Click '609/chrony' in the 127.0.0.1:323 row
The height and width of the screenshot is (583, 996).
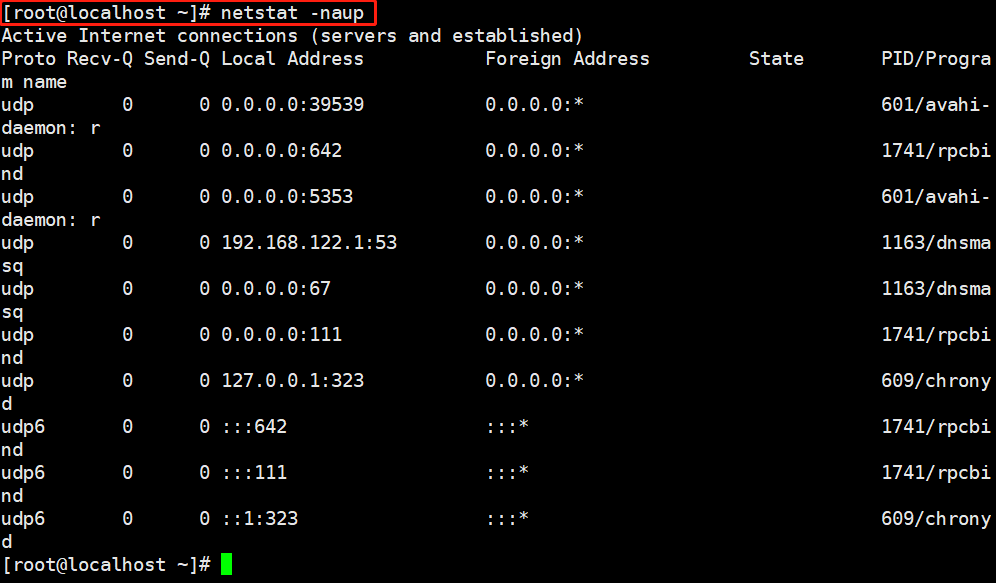click(x=936, y=380)
